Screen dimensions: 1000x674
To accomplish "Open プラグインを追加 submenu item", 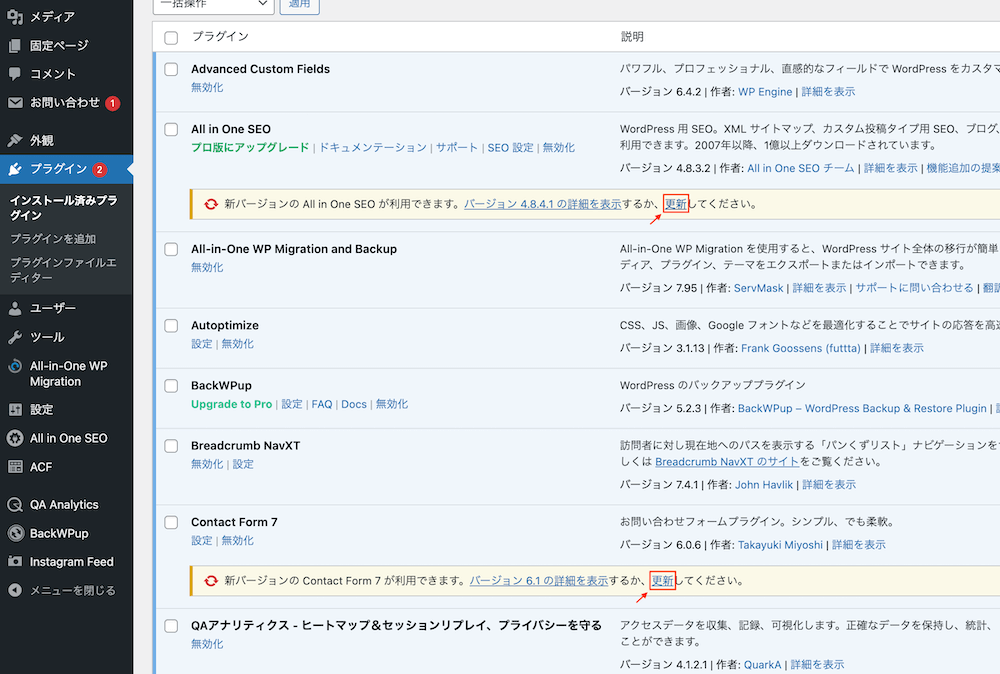I will coord(53,239).
